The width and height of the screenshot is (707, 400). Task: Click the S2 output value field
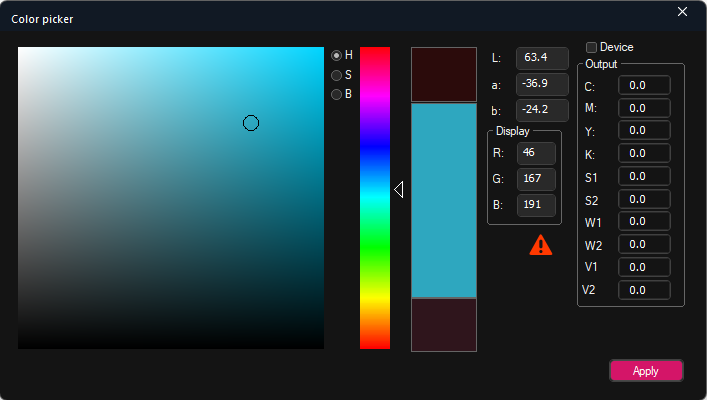coord(644,199)
